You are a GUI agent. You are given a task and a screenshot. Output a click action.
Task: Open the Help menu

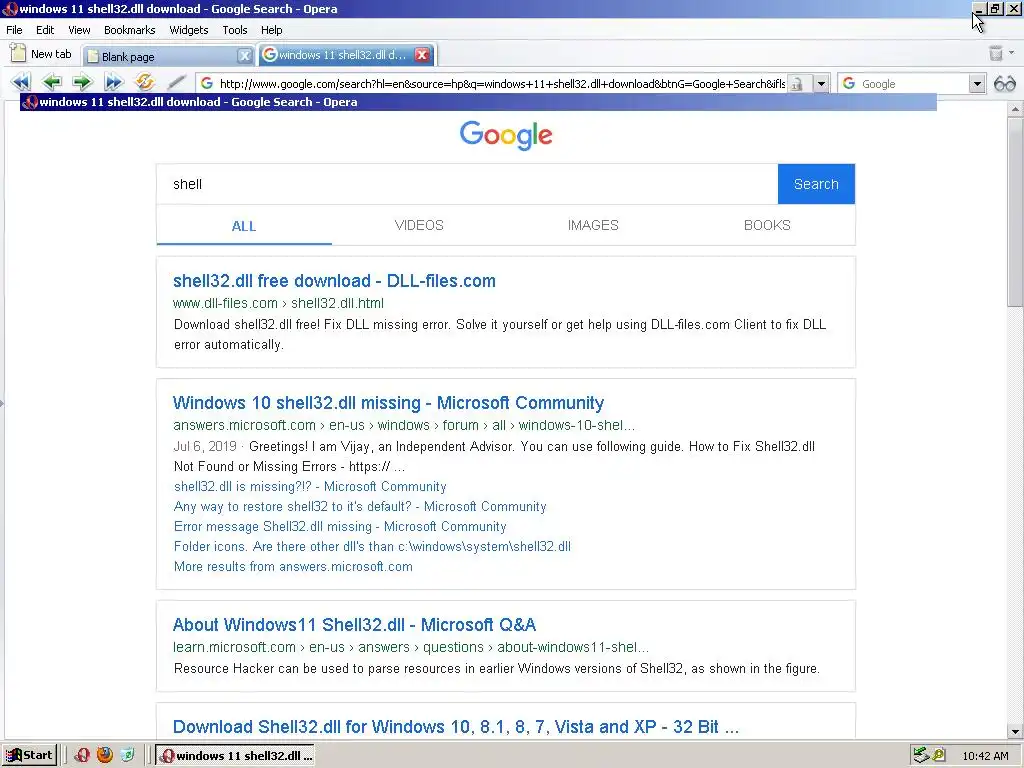[x=272, y=30]
